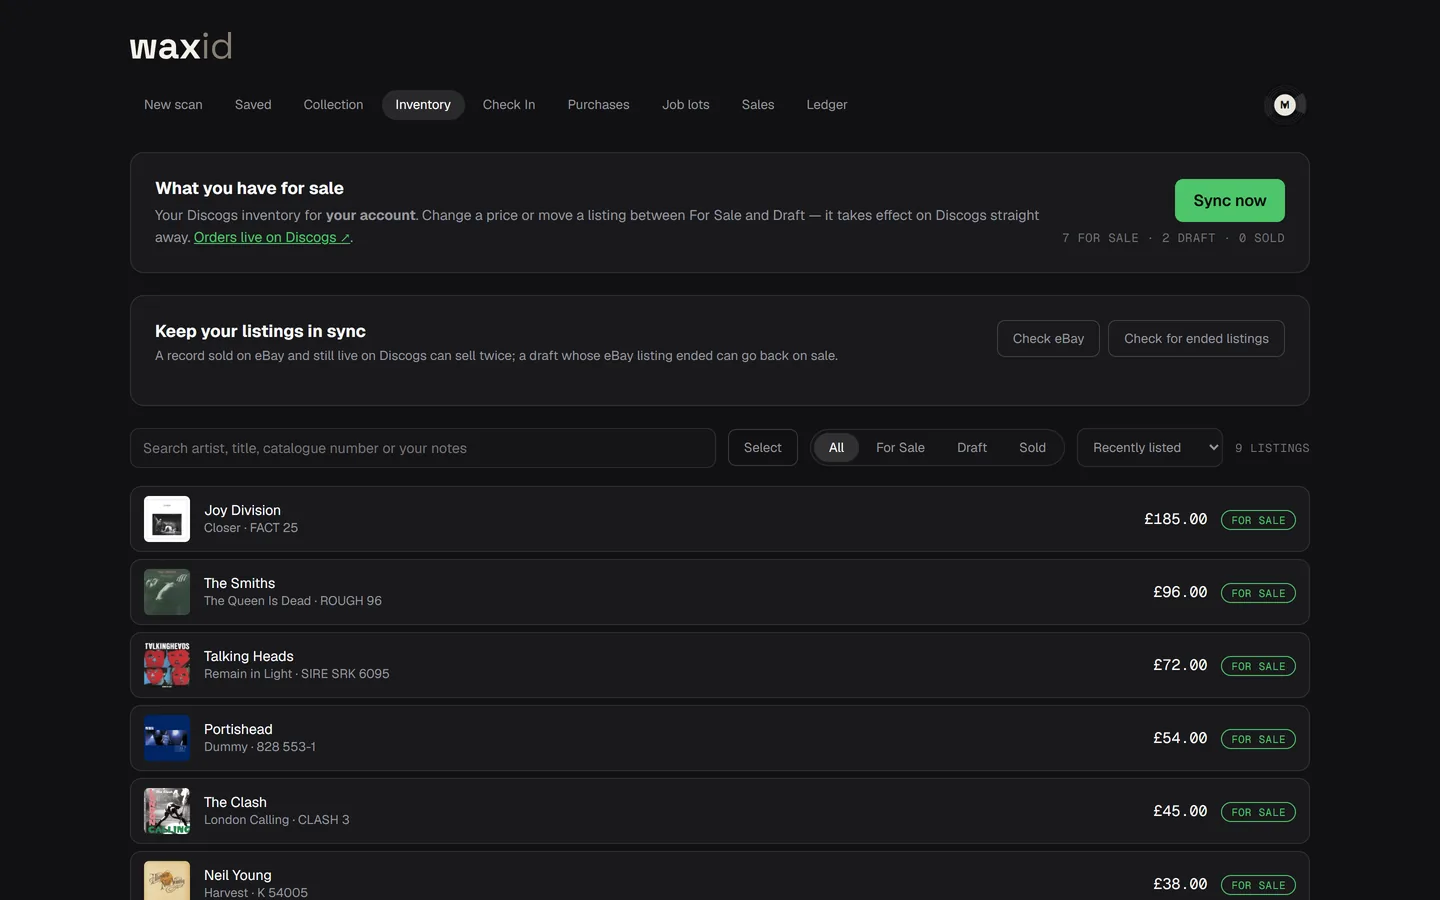Switch to the Saved tab
1440x900 pixels.
click(x=253, y=105)
